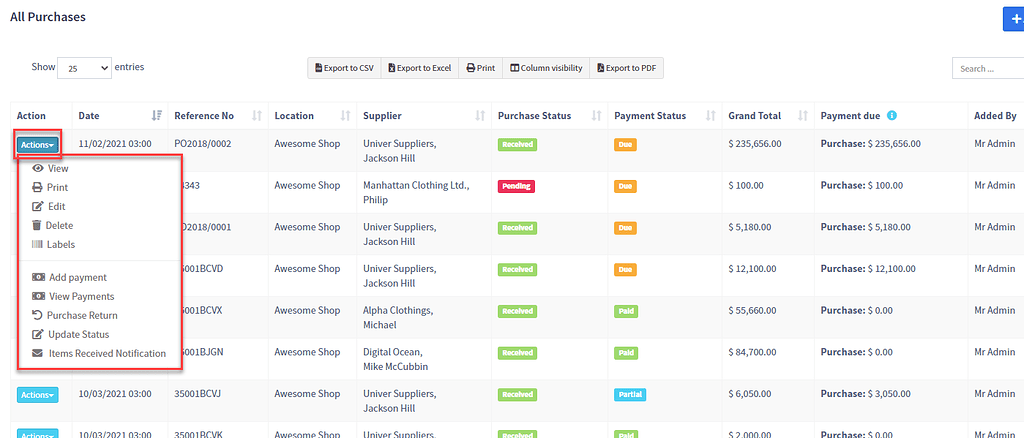Open the Column visibility button
1024x438 pixels.
click(546, 68)
